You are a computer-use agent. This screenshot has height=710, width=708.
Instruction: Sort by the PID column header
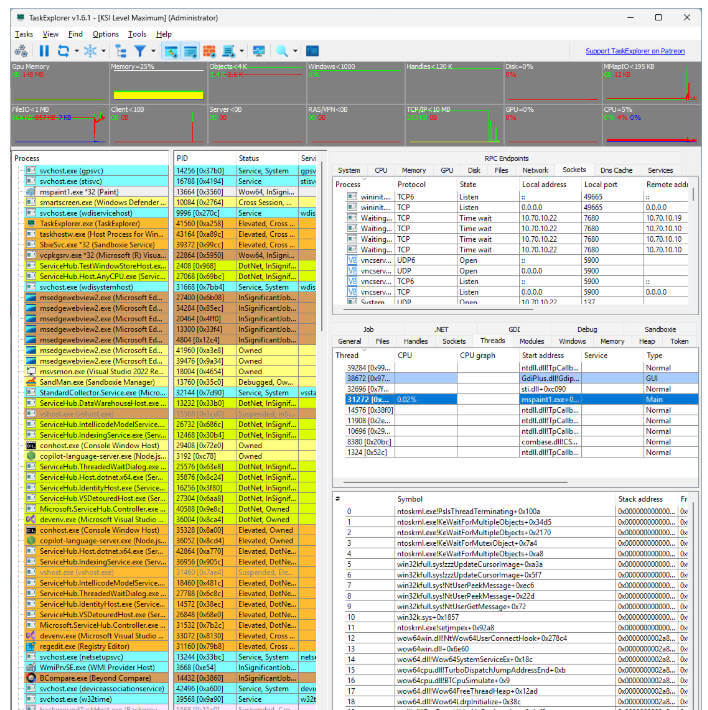tap(205, 158)
